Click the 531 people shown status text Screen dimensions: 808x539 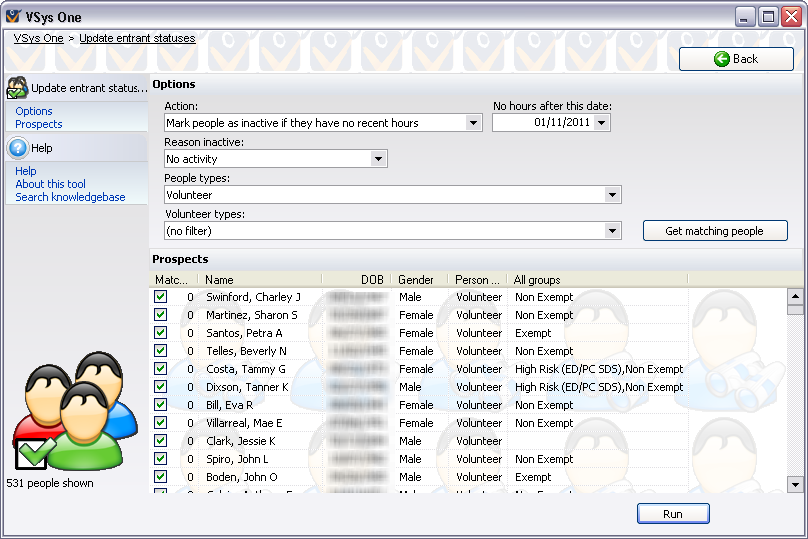point(50,483)
